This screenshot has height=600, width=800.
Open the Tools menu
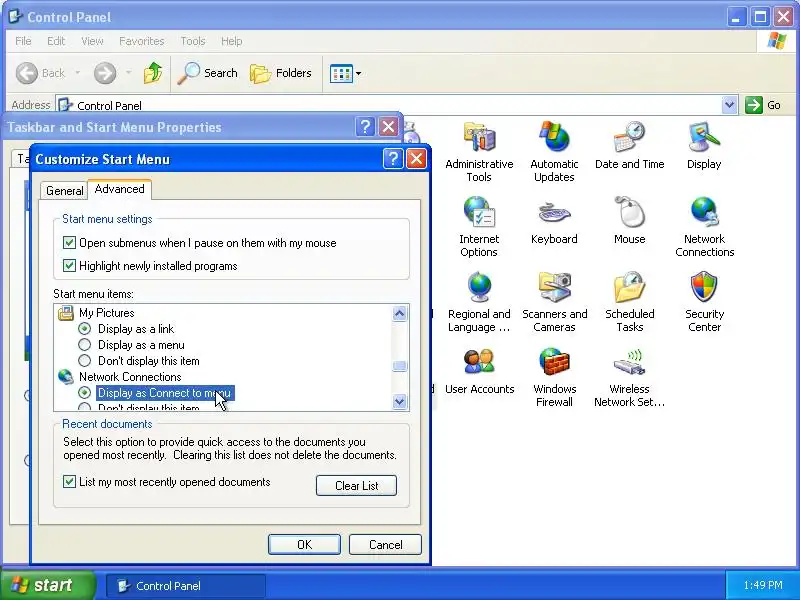[193, 41]
